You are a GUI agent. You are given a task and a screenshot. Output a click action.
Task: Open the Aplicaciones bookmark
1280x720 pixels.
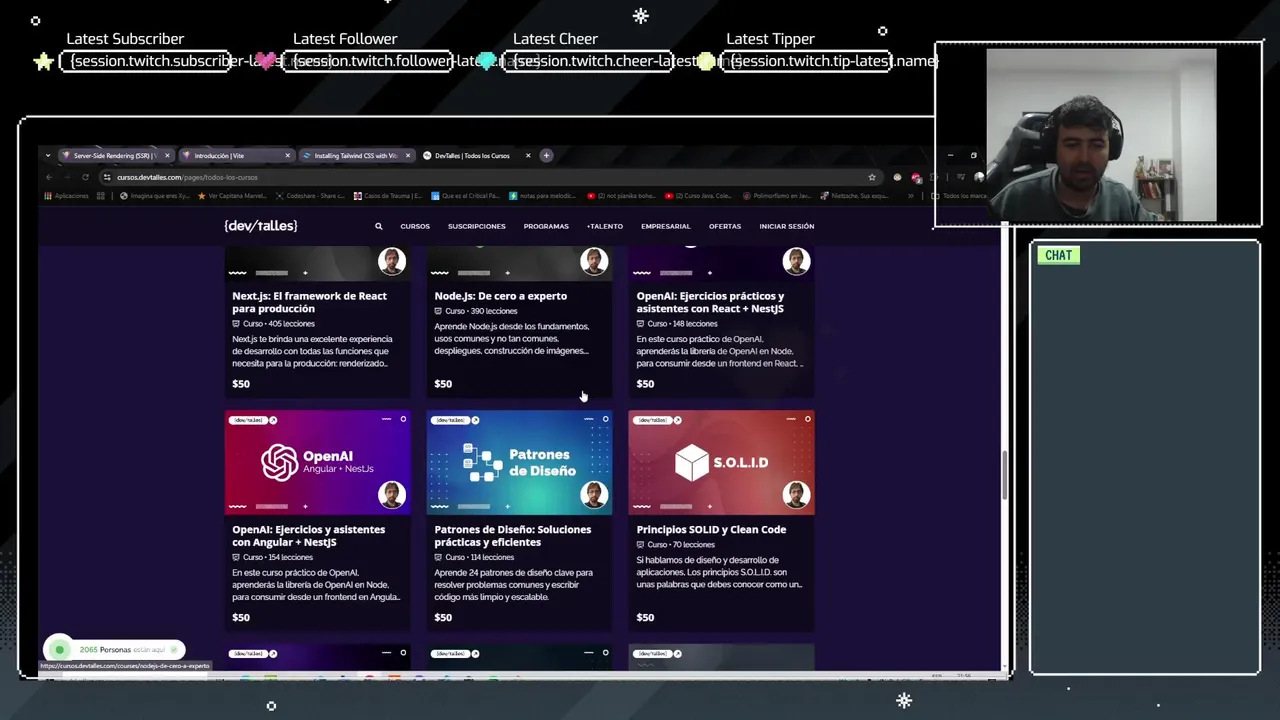click(66, 196)
